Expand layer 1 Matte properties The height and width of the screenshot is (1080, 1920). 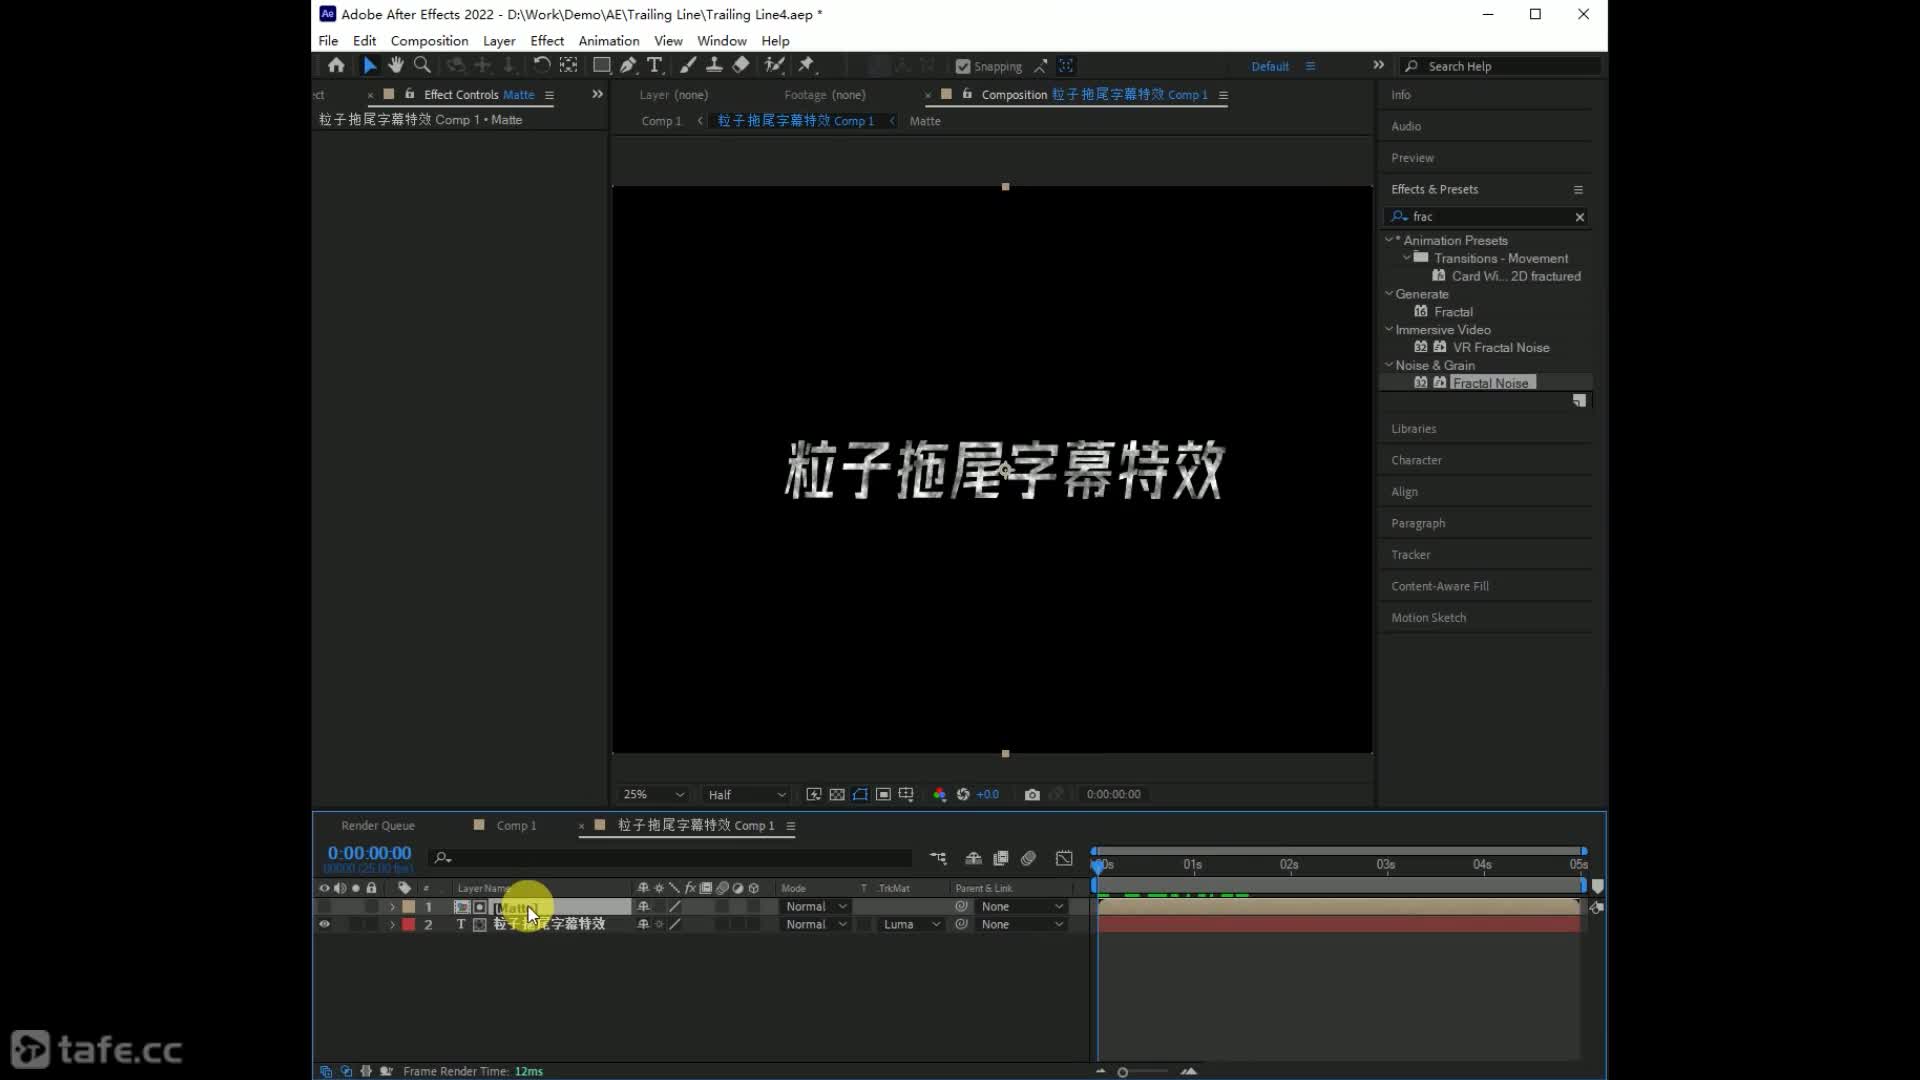pos(392,907)
